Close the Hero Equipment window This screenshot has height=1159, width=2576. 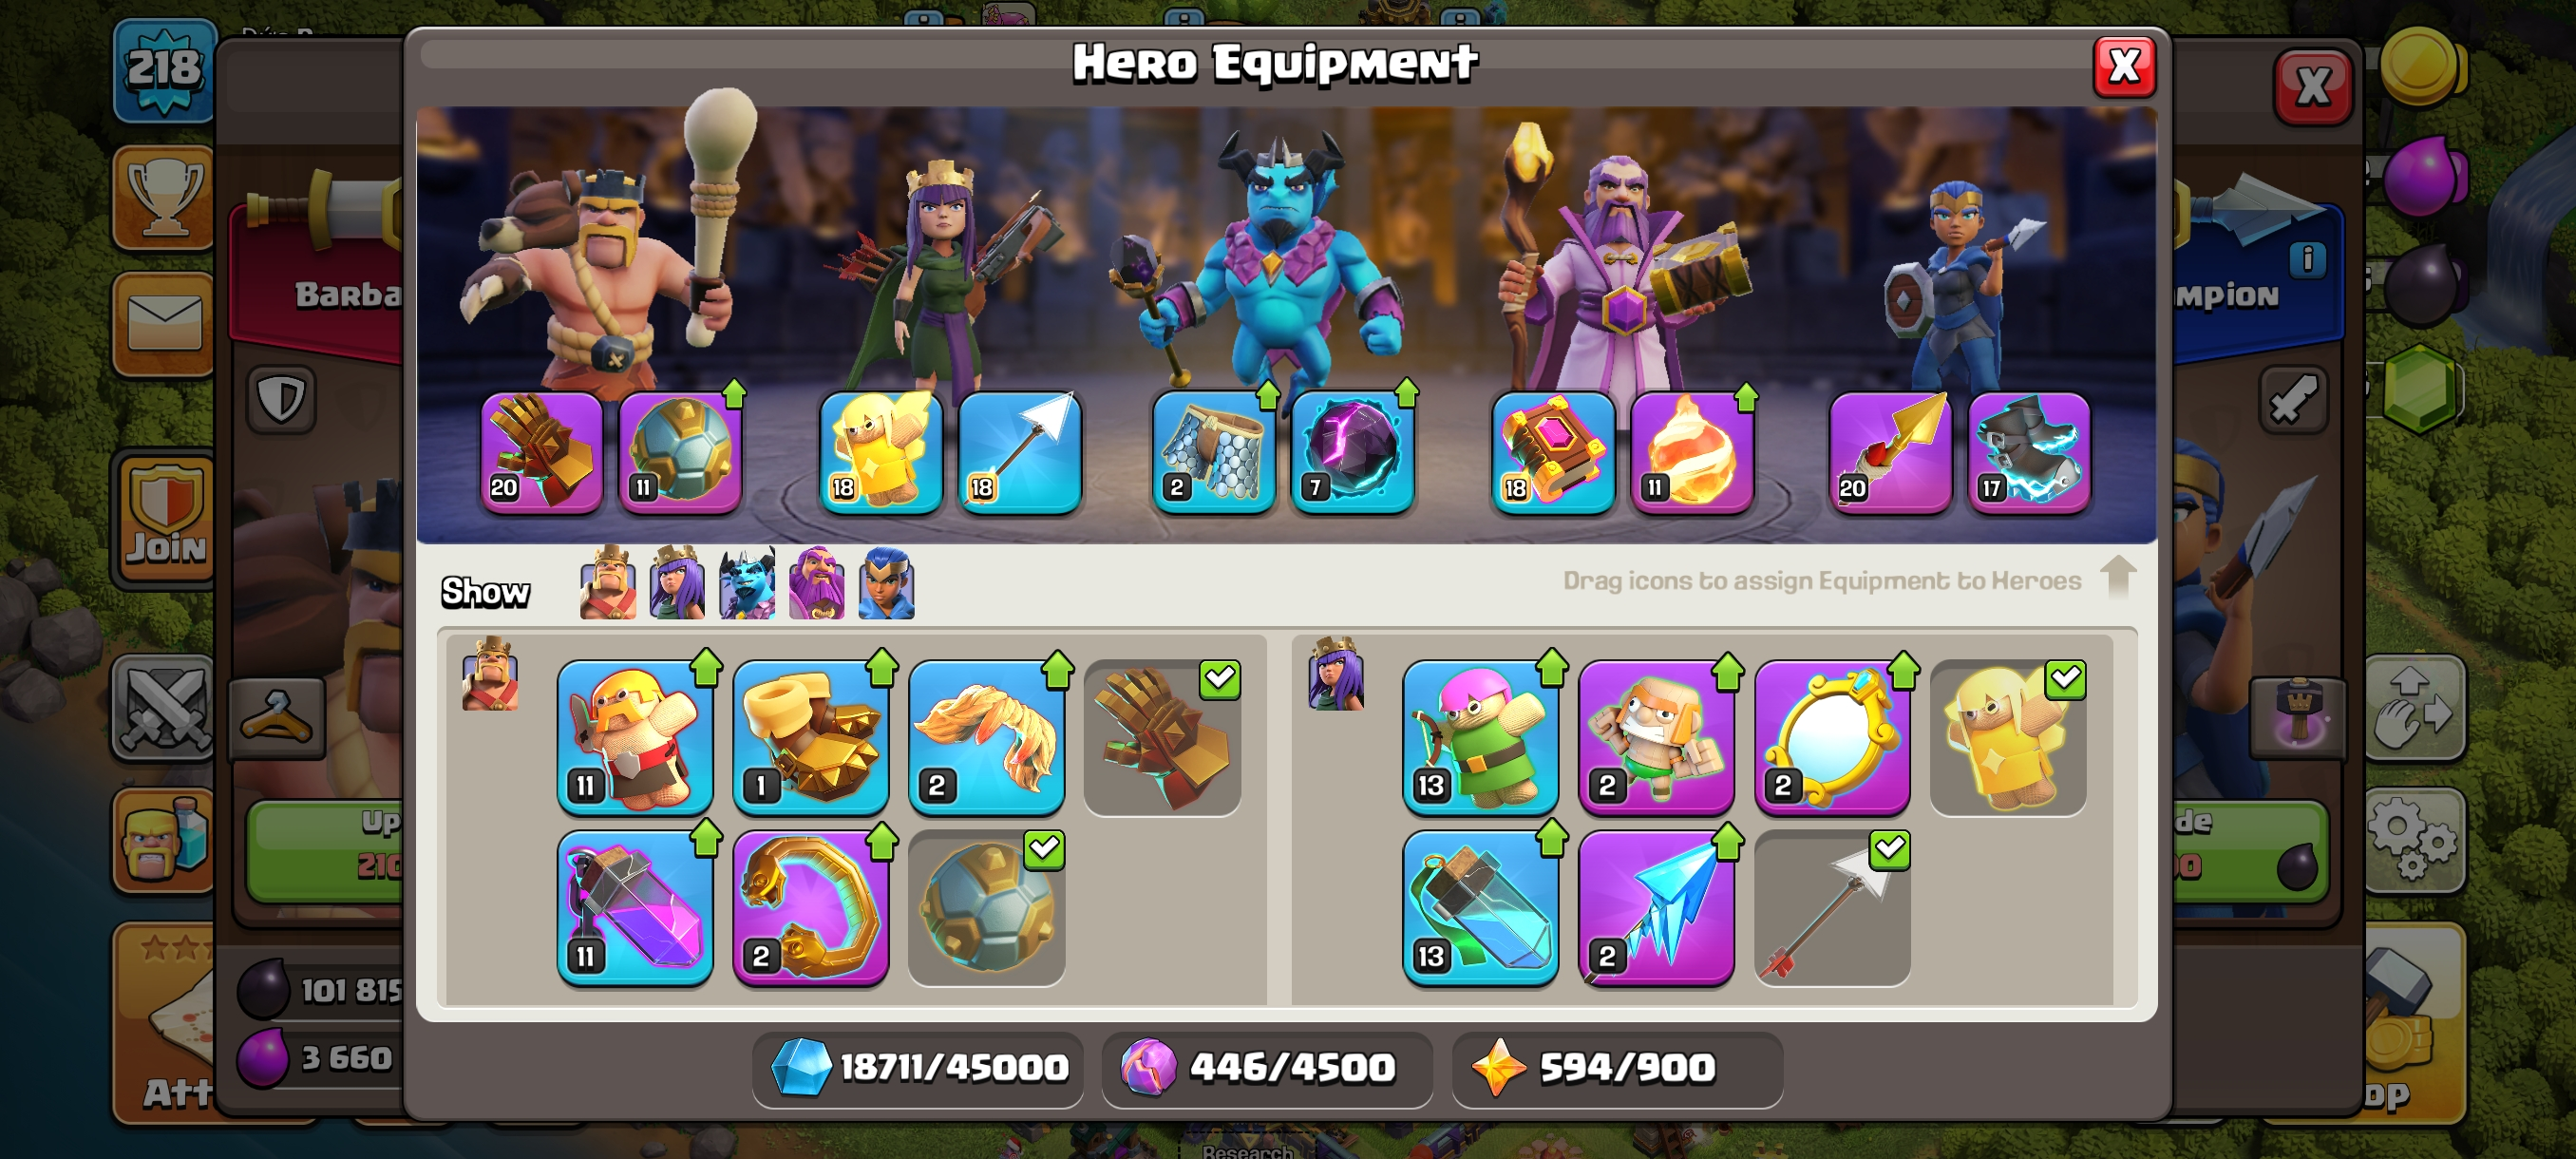pyautogui.click(x=2124, y=67)
